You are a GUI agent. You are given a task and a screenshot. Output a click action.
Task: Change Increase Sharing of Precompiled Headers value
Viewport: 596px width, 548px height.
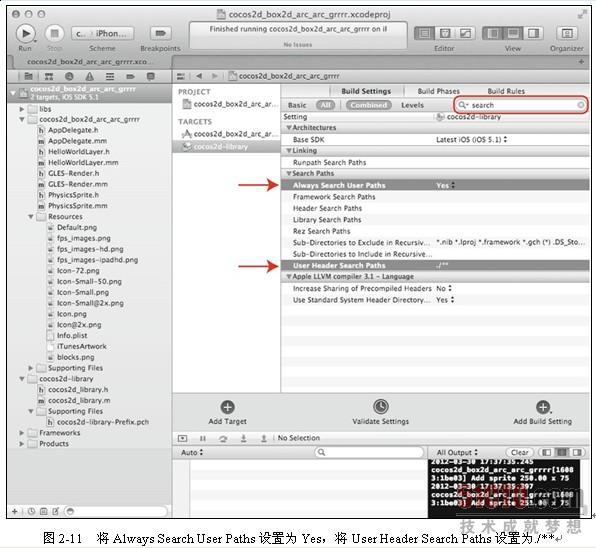tap(444, 288)
